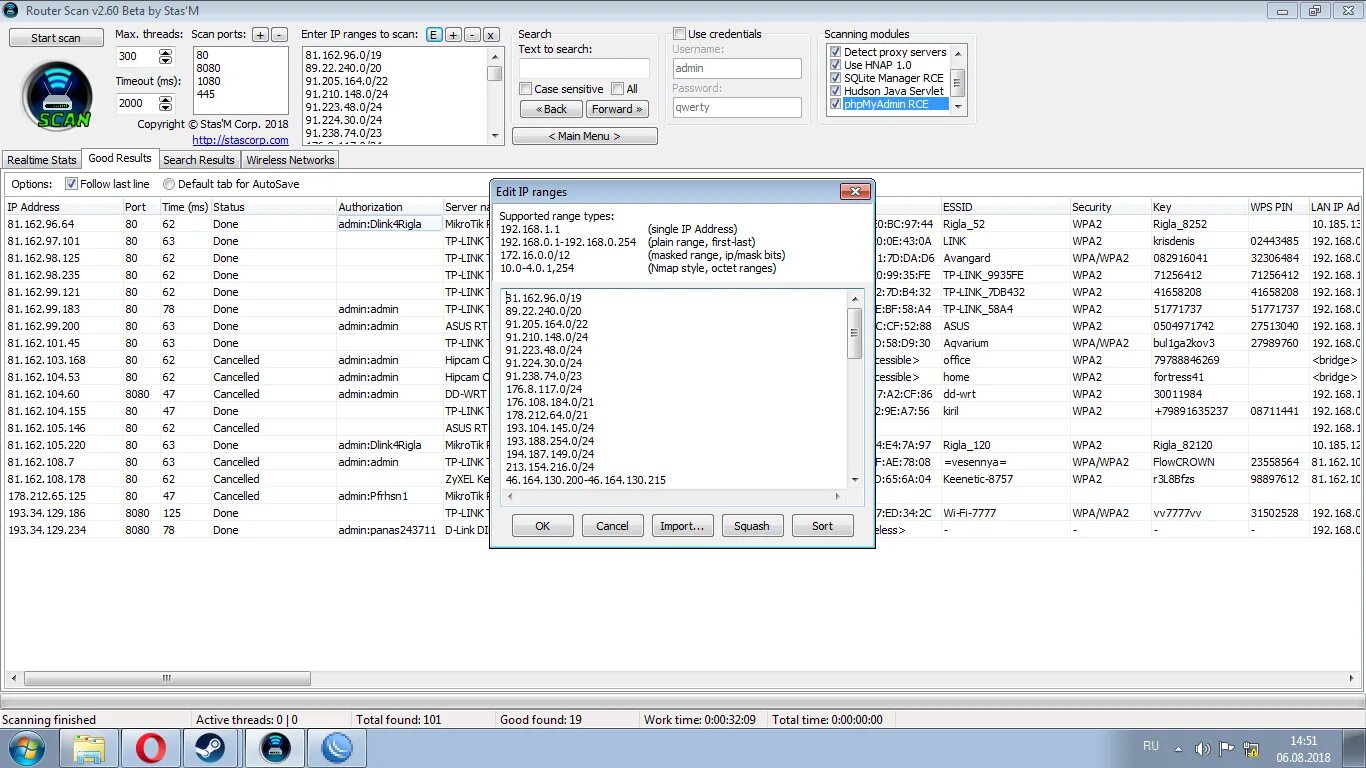Click the Edit IP ranges vertical scrollbar thumb
The height and width of the screenshot is (768, 1366).
pyautogui.click(x=854, y=333)
